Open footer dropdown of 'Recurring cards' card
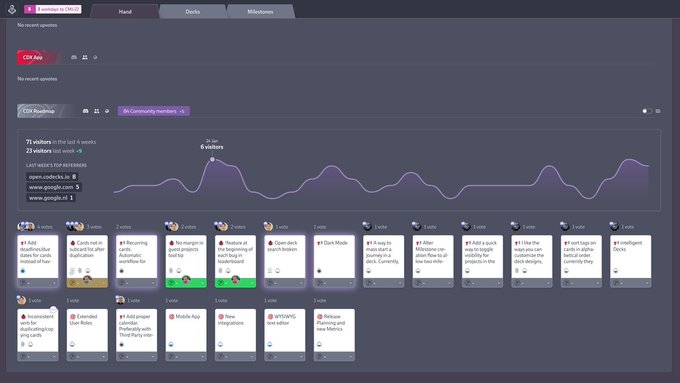 tap(153, 283)
